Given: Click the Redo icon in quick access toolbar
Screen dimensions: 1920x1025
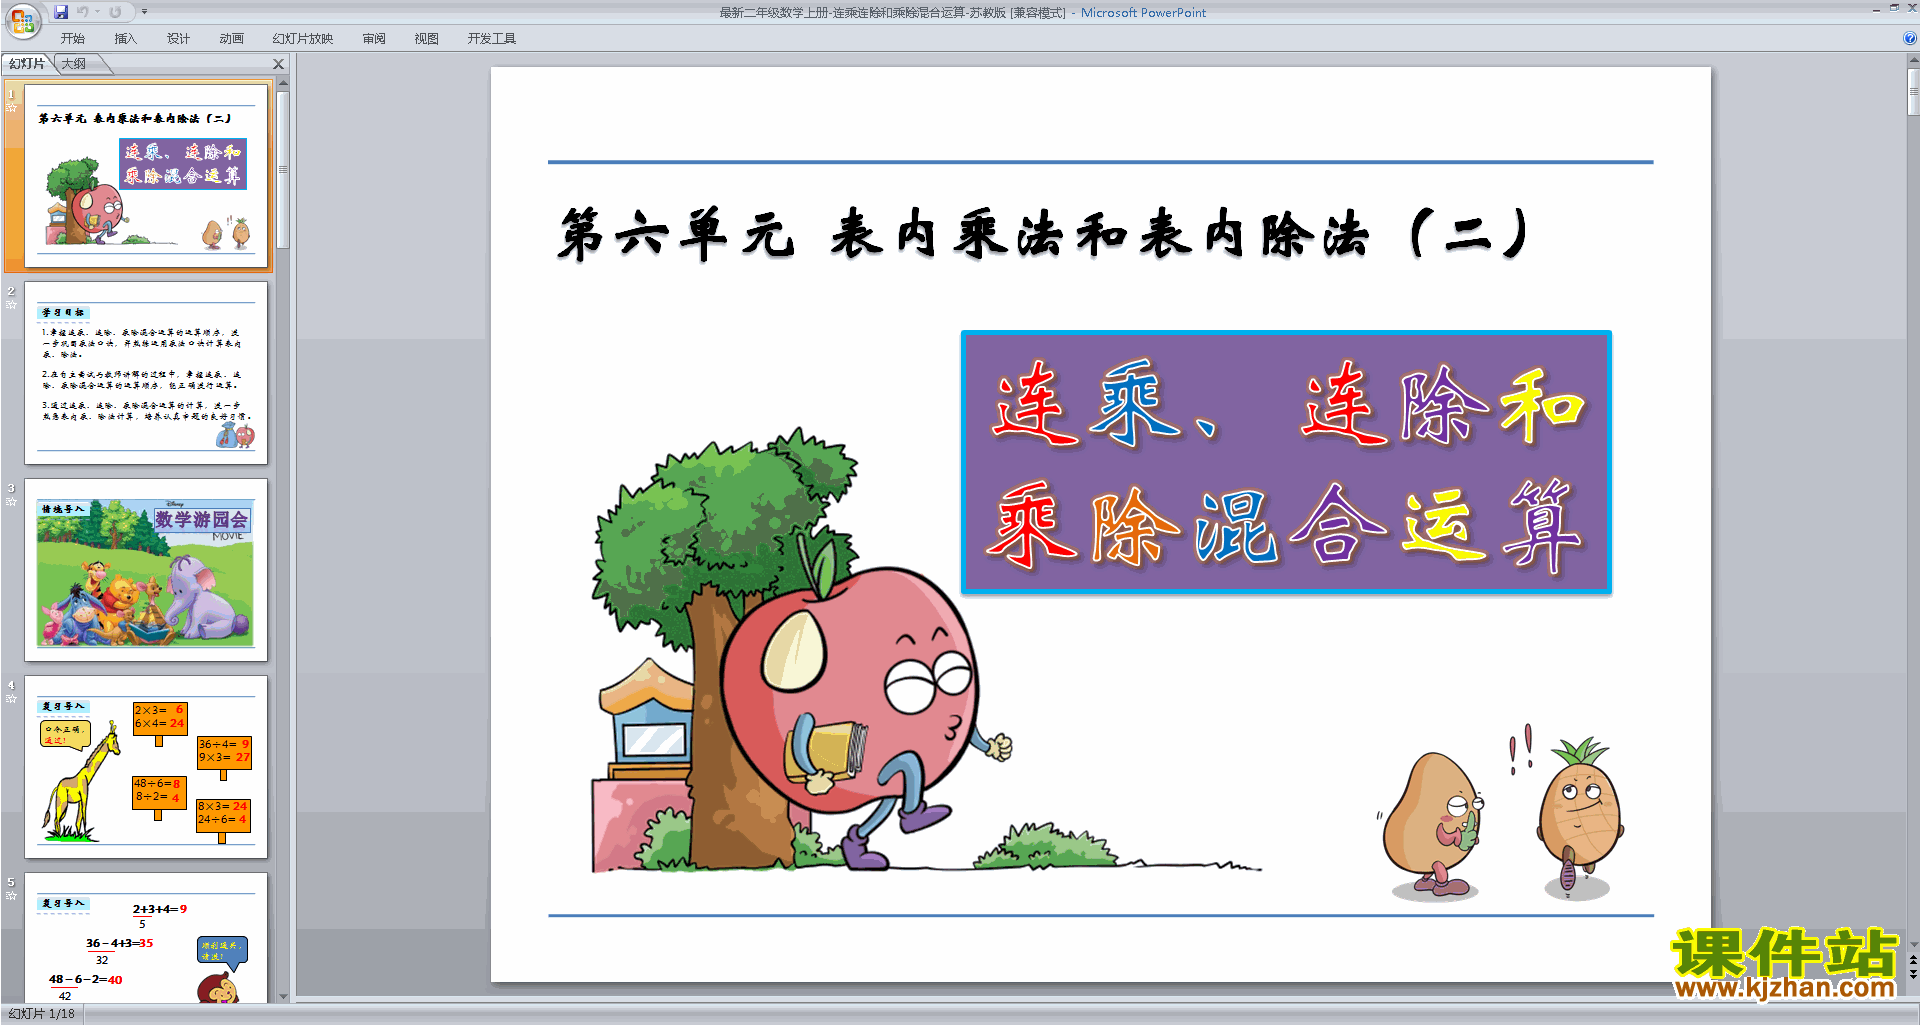Looking at the screenshot, I should tap(115, 12).
